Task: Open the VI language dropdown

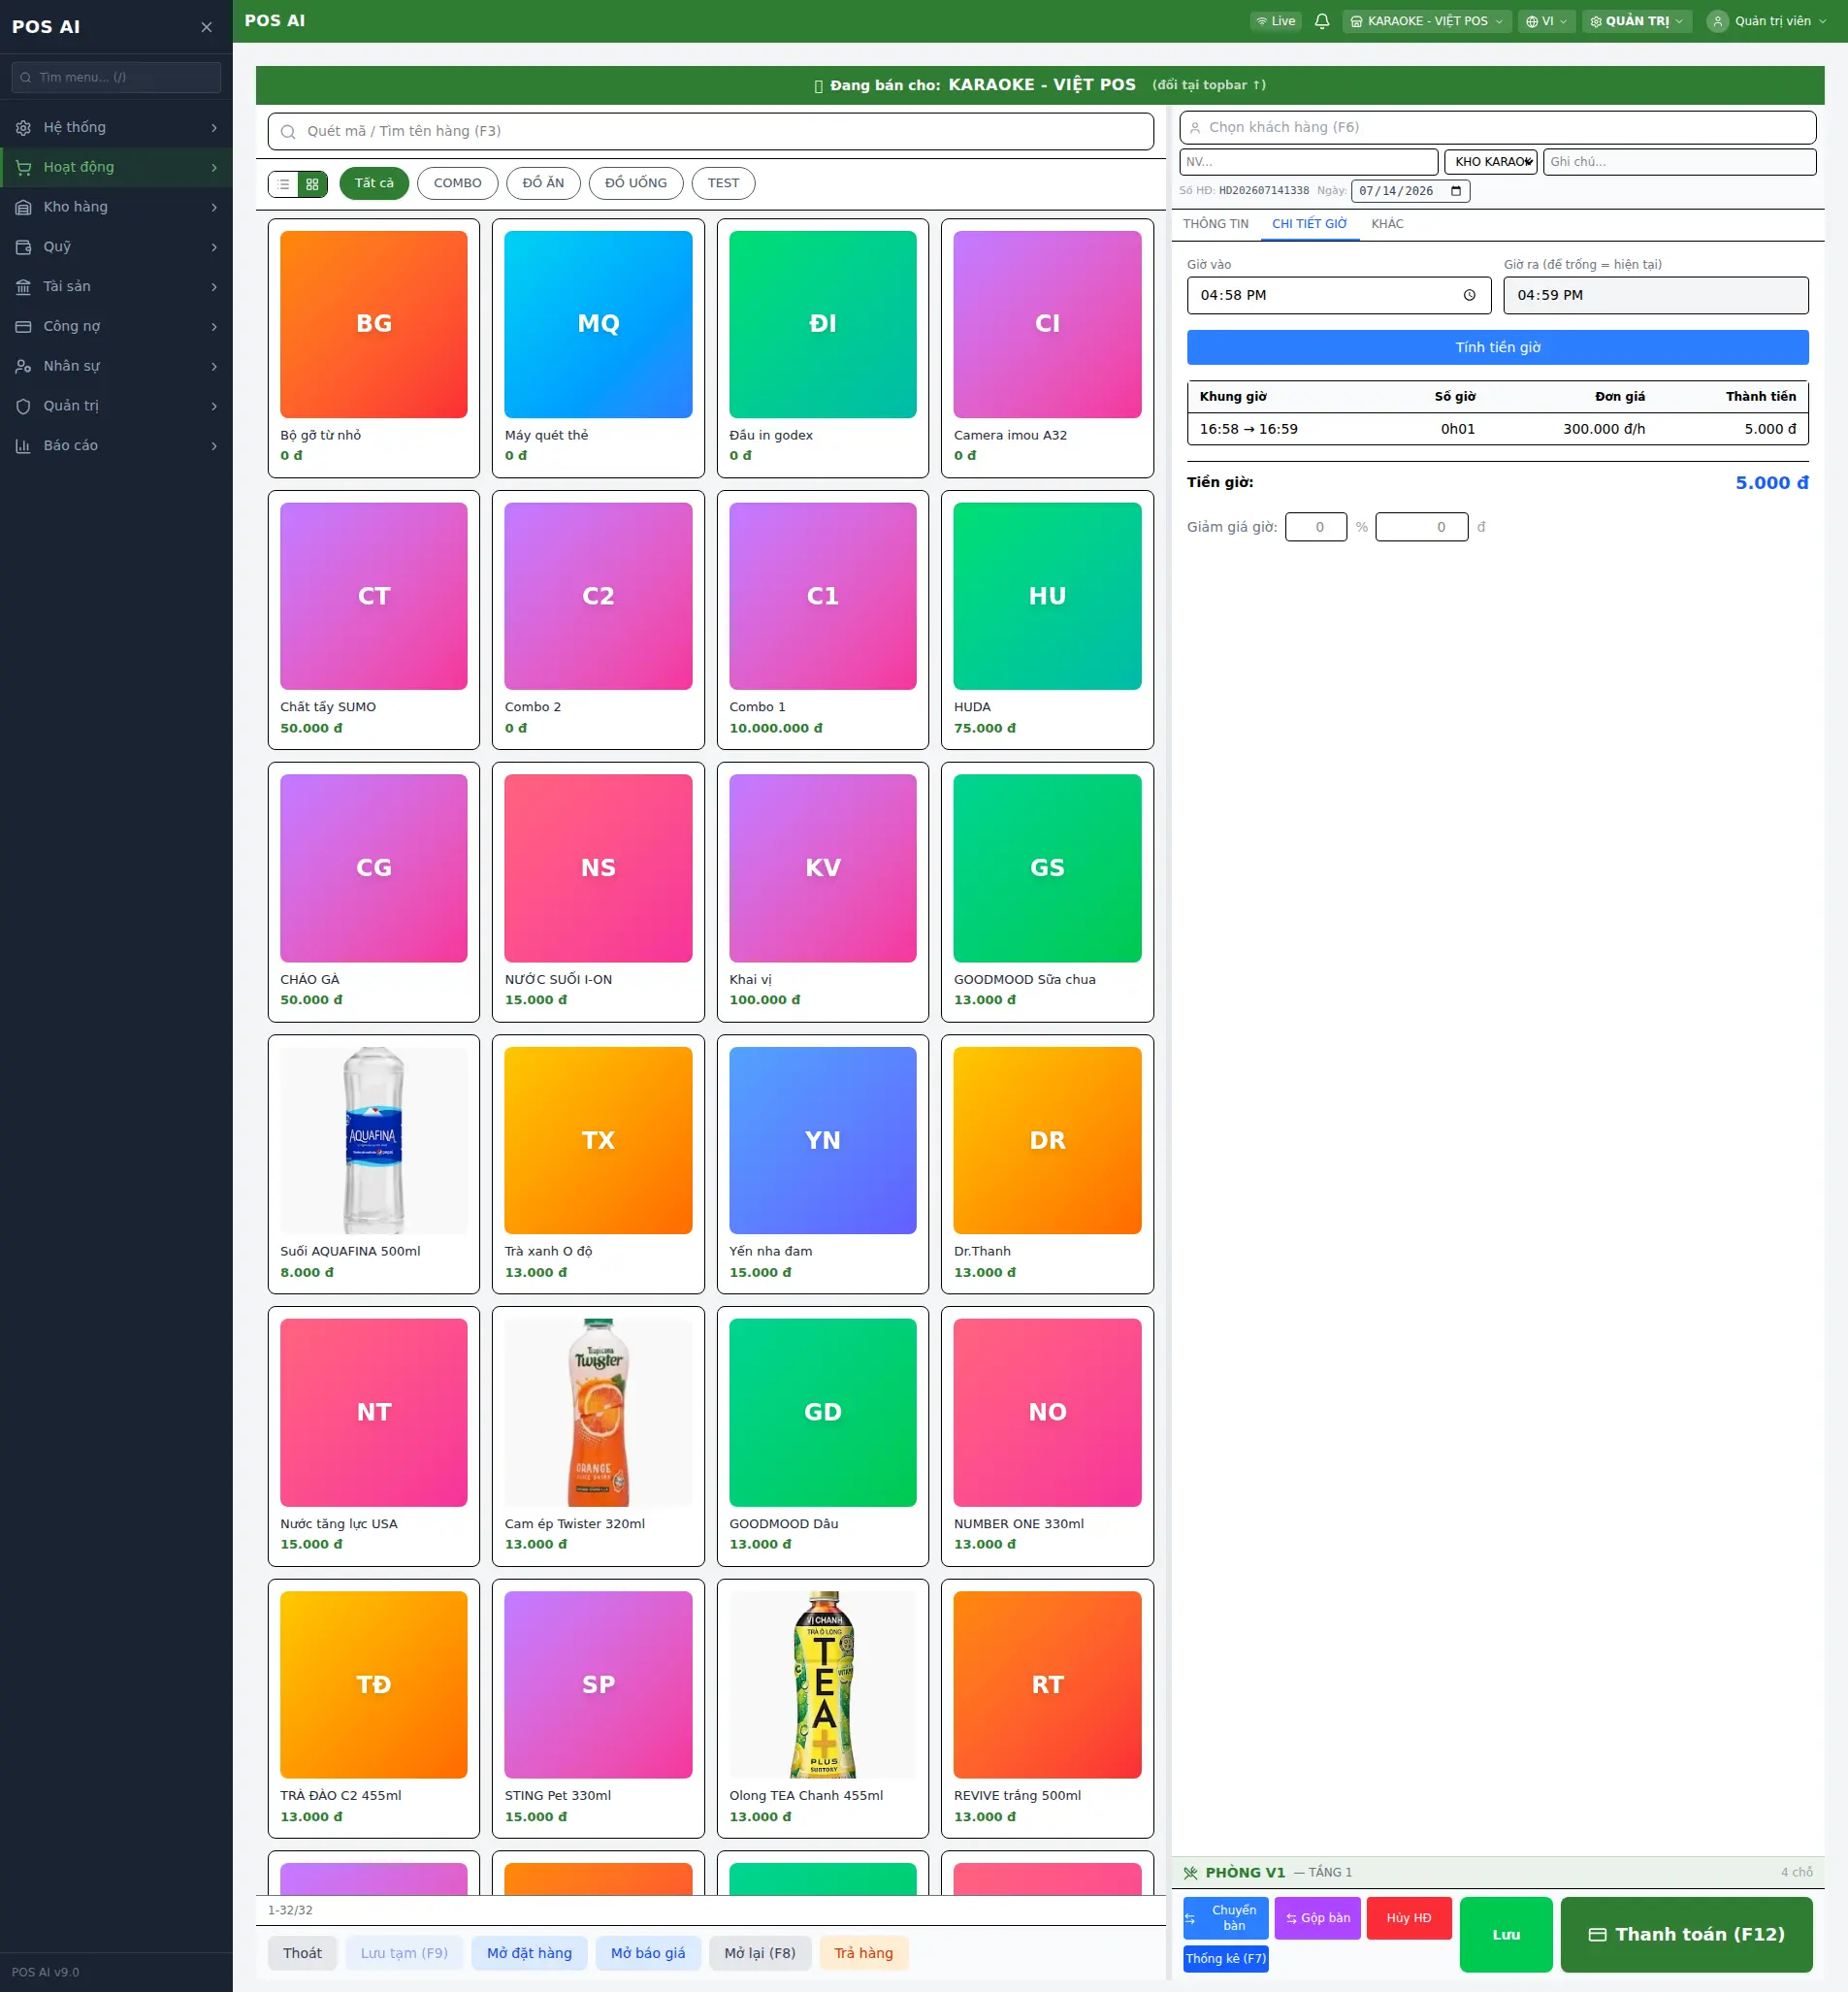Action: pos(1546,21)
